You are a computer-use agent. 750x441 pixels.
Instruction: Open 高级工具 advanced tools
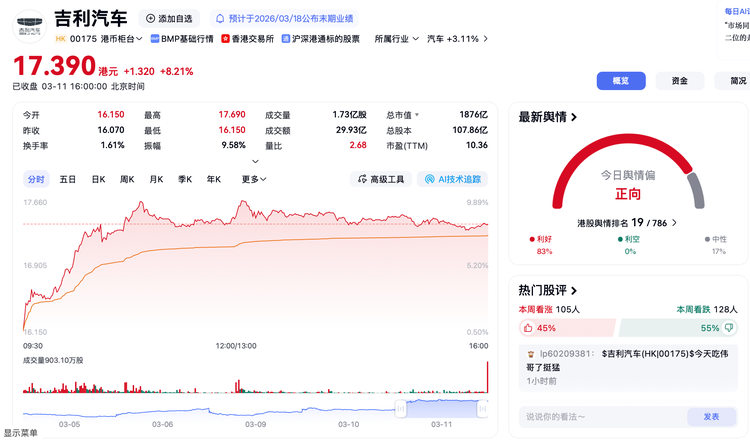tap(379, 179)
